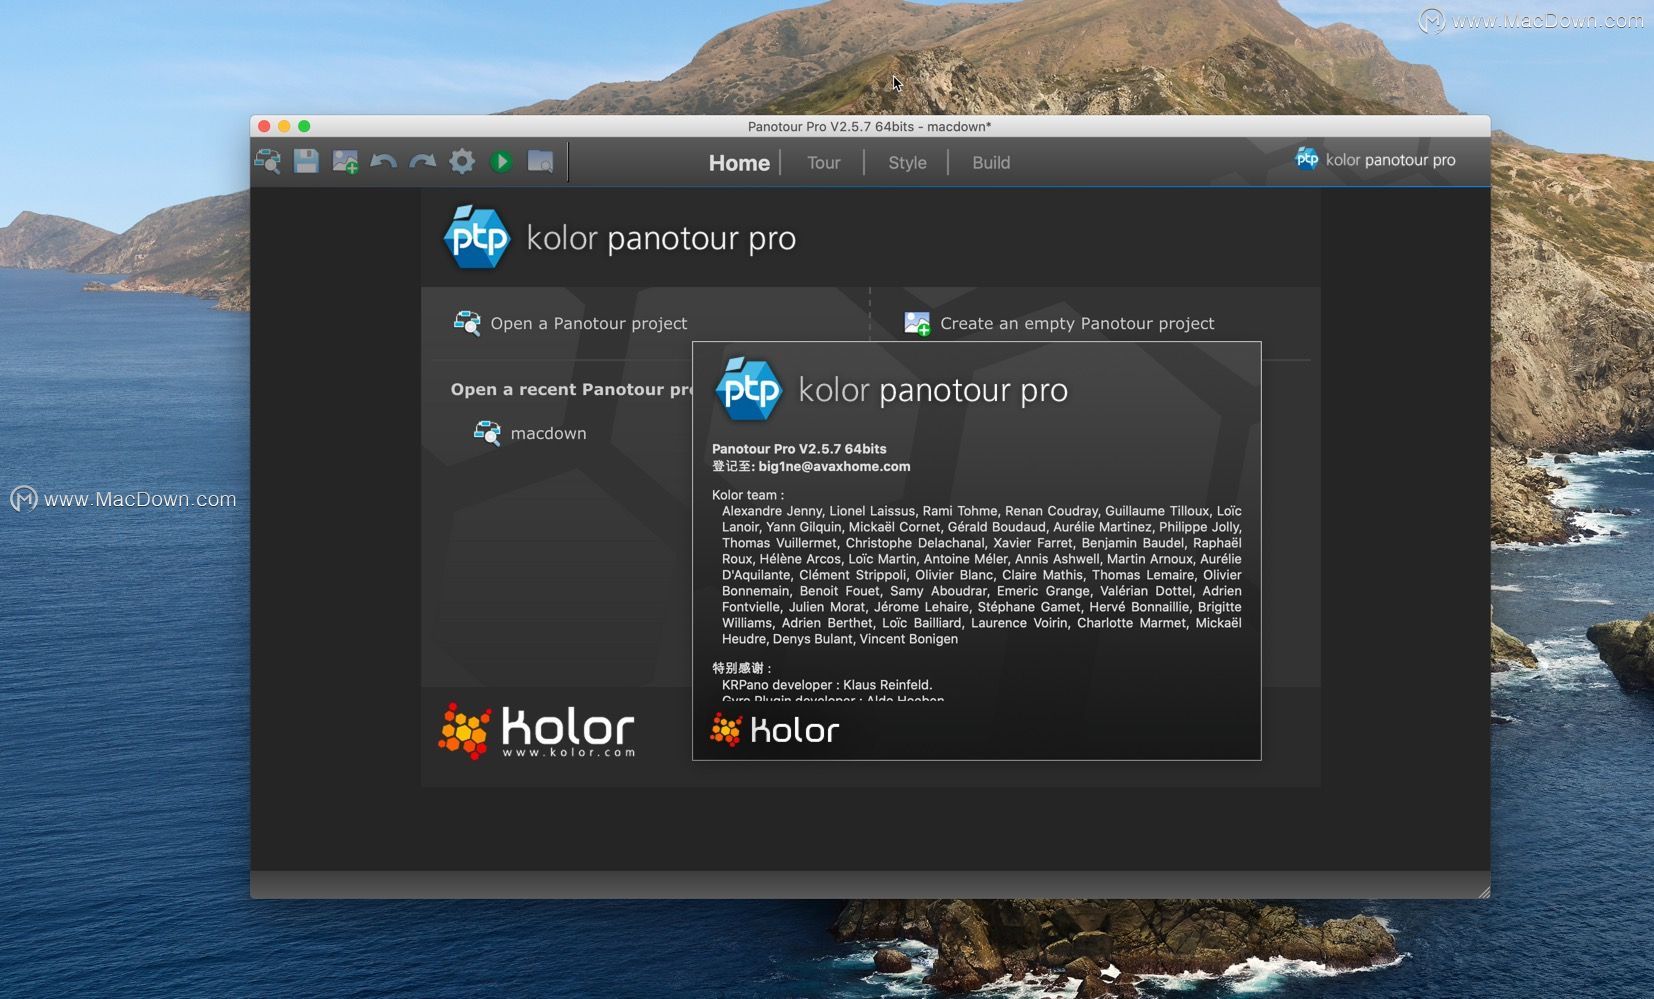Click the KRPano developer : Klaus Reinfeld line
The height and width of the screenshot is (999, 1654).
click(827, 685)
